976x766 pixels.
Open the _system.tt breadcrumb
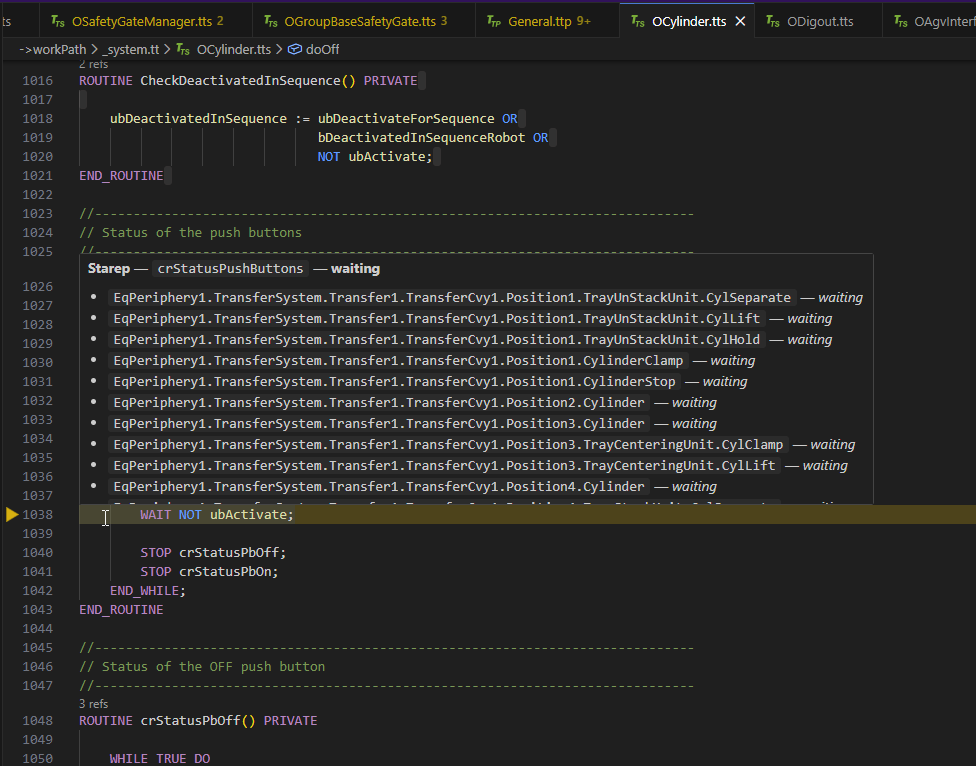click(131, 49)
